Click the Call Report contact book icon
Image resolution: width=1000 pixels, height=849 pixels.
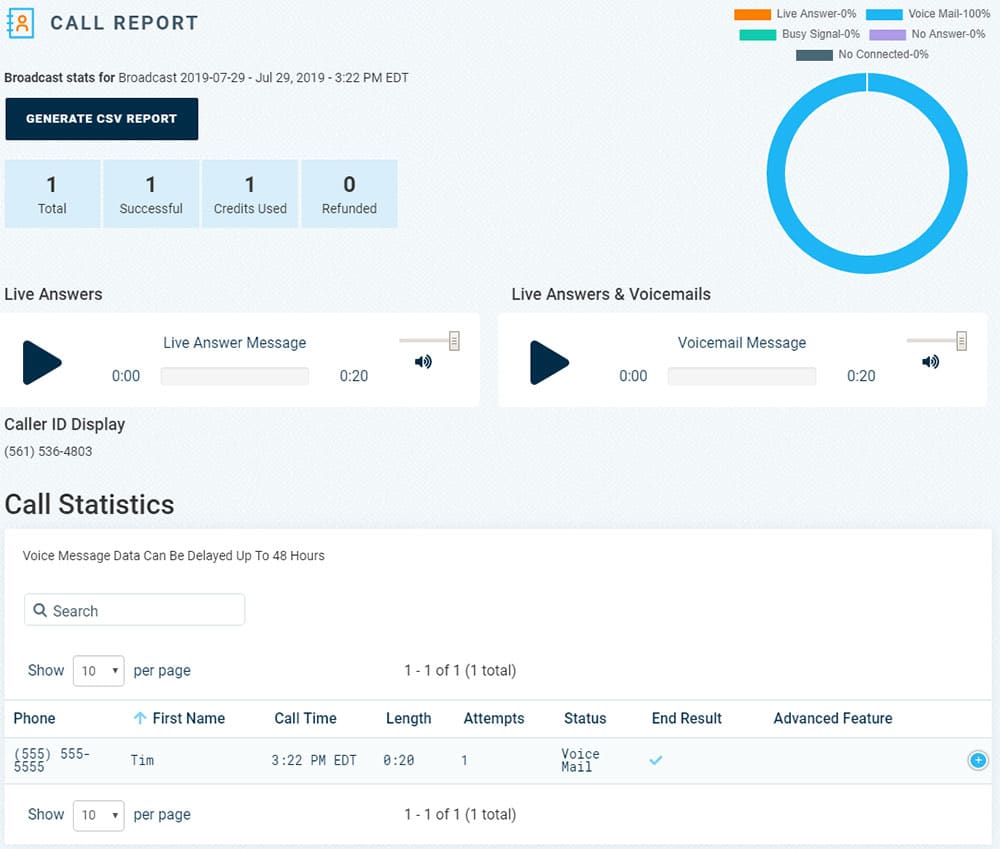point(20,24)
